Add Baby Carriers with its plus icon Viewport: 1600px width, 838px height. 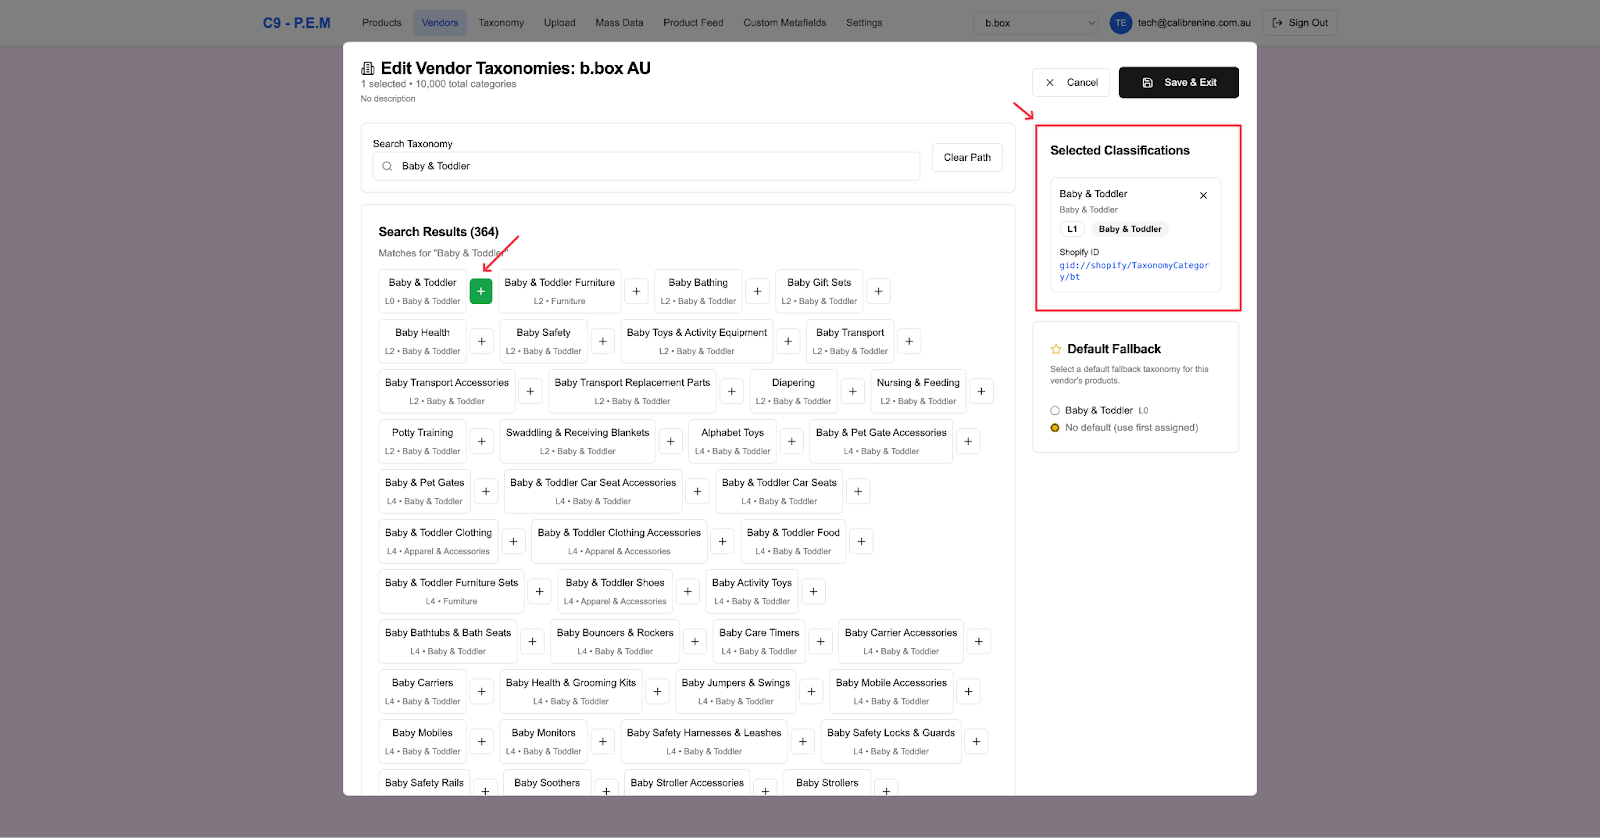tap(481, 691)
